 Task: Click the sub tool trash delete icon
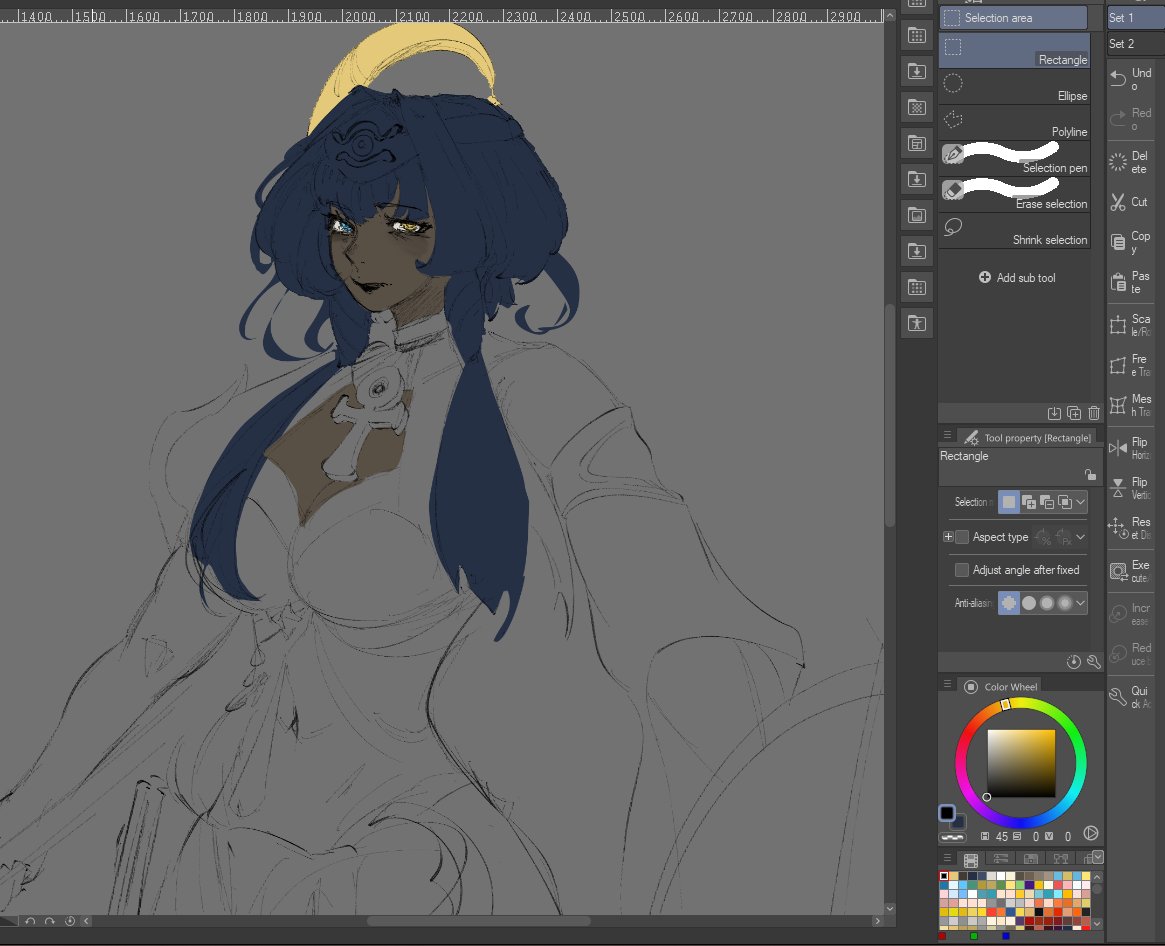pos(1094,412)
